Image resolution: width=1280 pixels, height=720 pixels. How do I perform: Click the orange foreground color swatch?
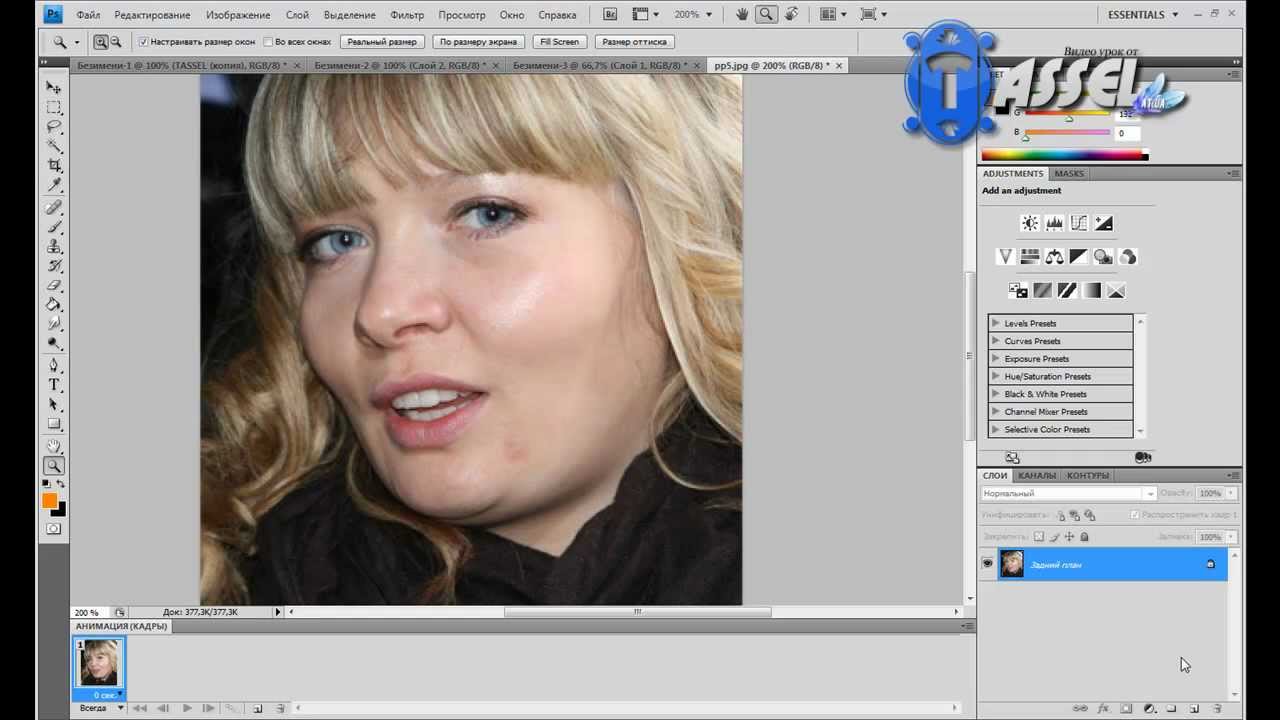pyautogui.click(x=49, y=501)
